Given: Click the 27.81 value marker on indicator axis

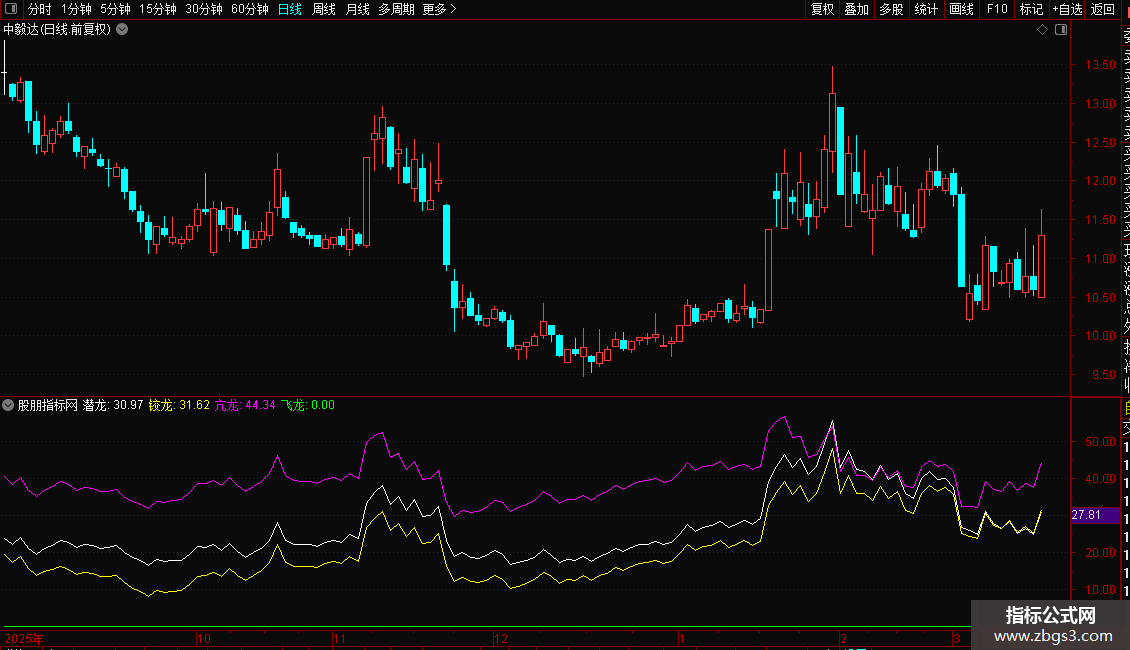Looking at the screenshot, I should pos(1086,515).
